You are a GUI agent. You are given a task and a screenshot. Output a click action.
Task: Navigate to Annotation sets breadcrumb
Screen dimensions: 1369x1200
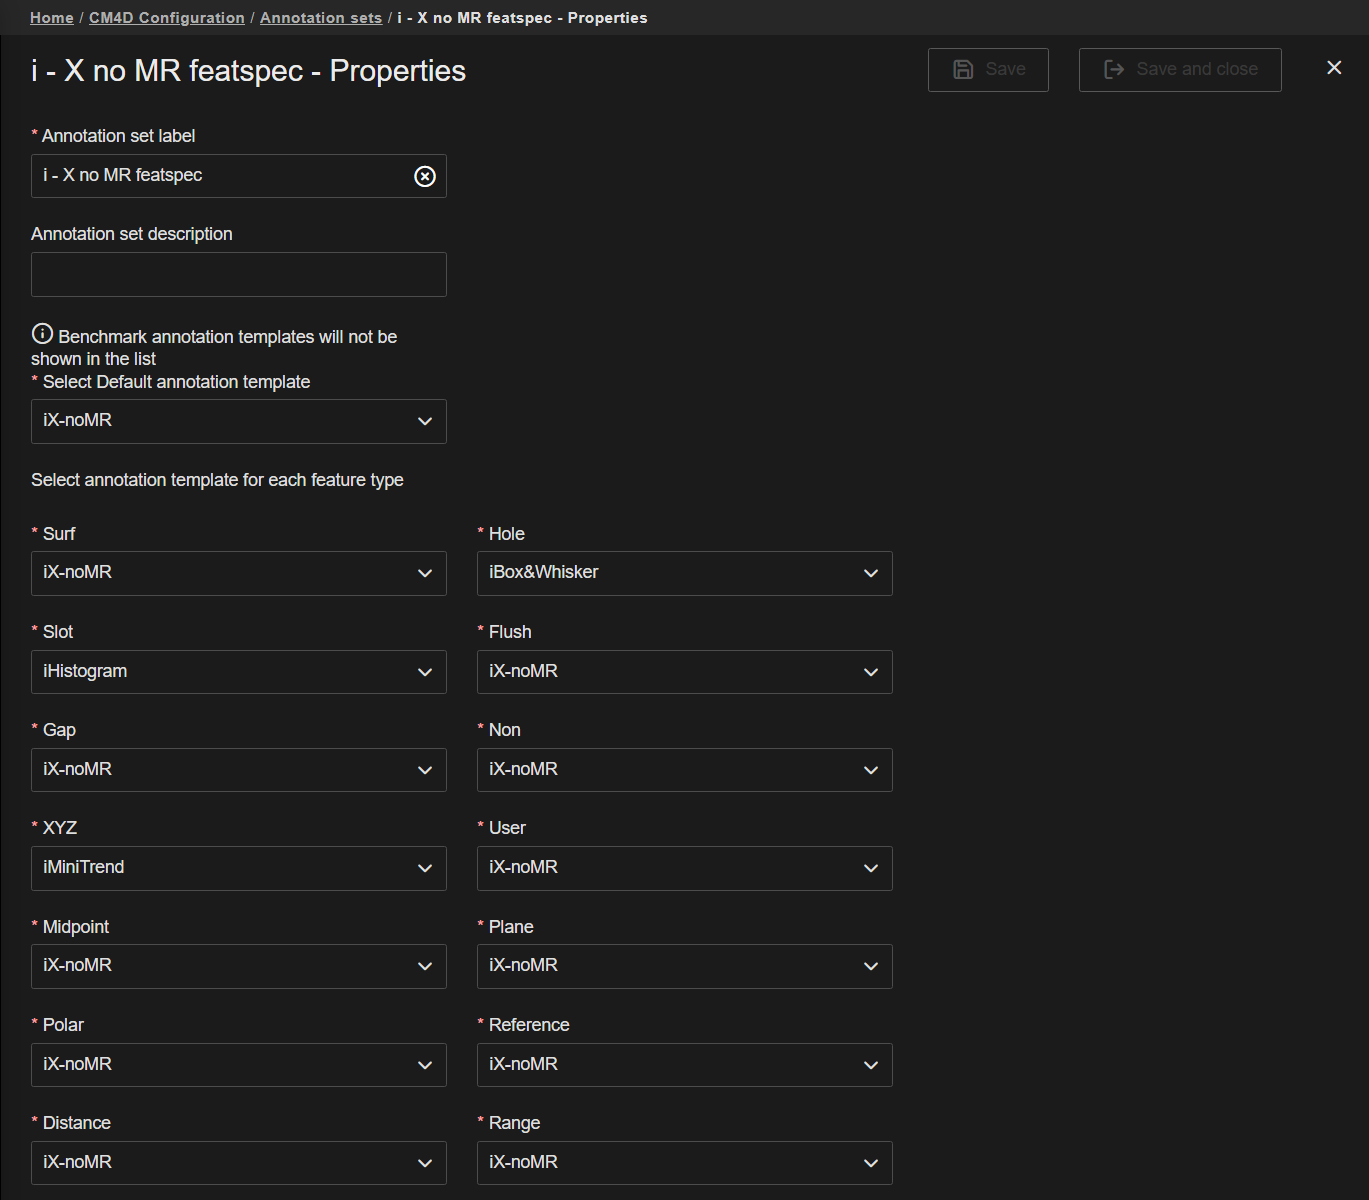pyautogui.click(x=320, y=18)
